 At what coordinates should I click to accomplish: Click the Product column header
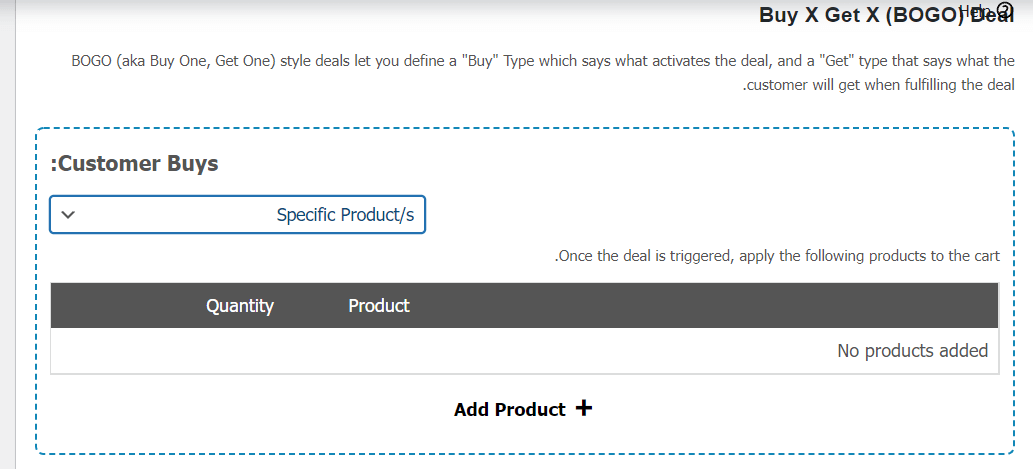coord(379,306)
